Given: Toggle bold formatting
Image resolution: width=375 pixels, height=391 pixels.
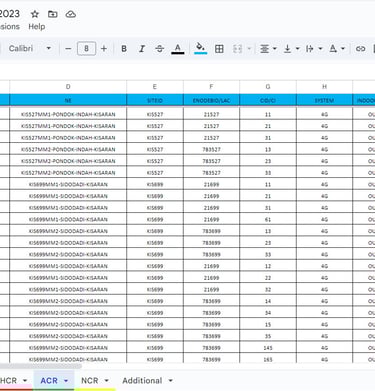Looking at the screenshot, I should 124,49.
